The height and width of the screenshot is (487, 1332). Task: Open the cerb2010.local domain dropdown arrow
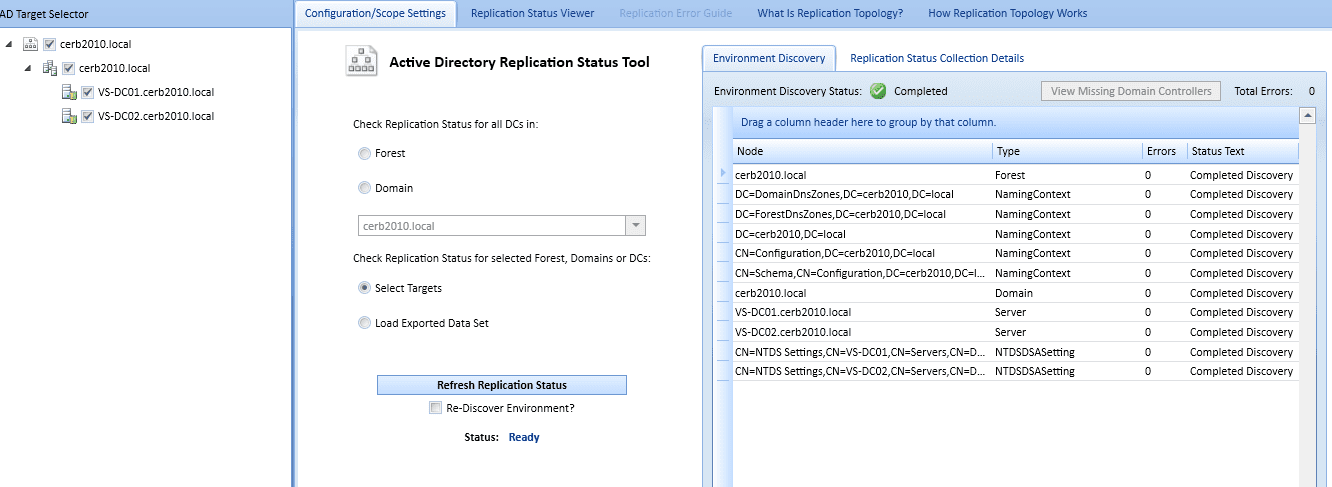(x=636, y=226)
